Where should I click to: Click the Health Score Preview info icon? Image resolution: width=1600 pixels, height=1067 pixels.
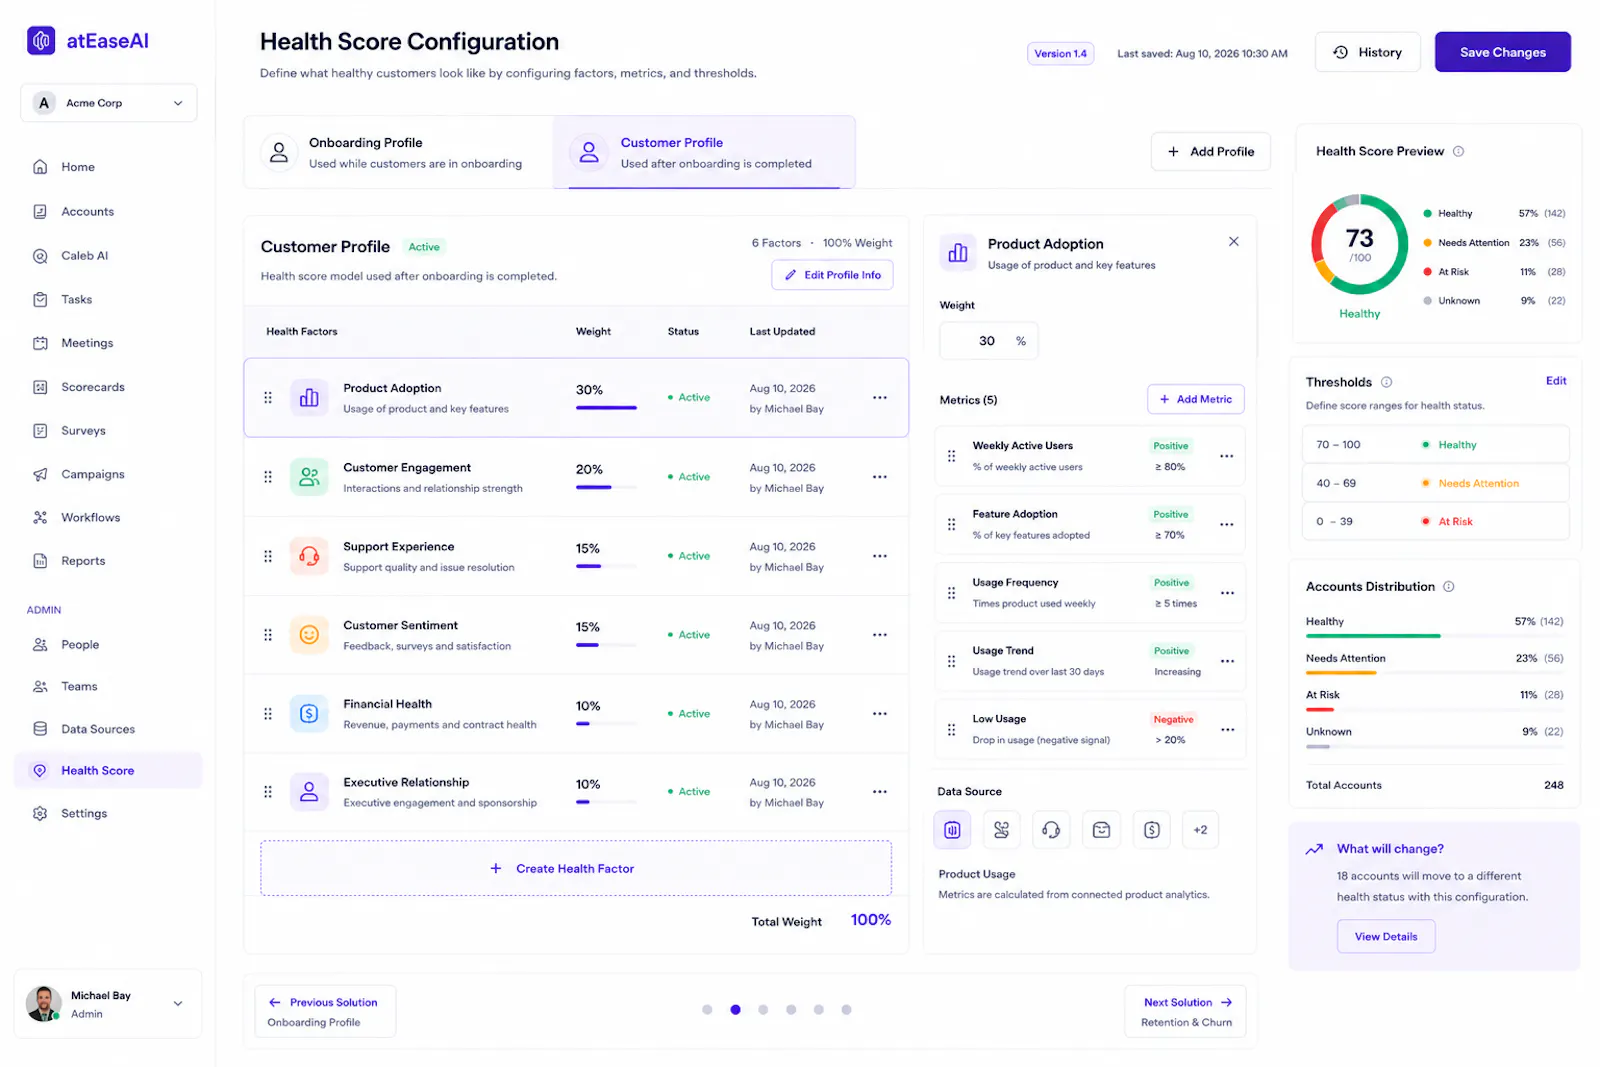[x=1458, y=152]
